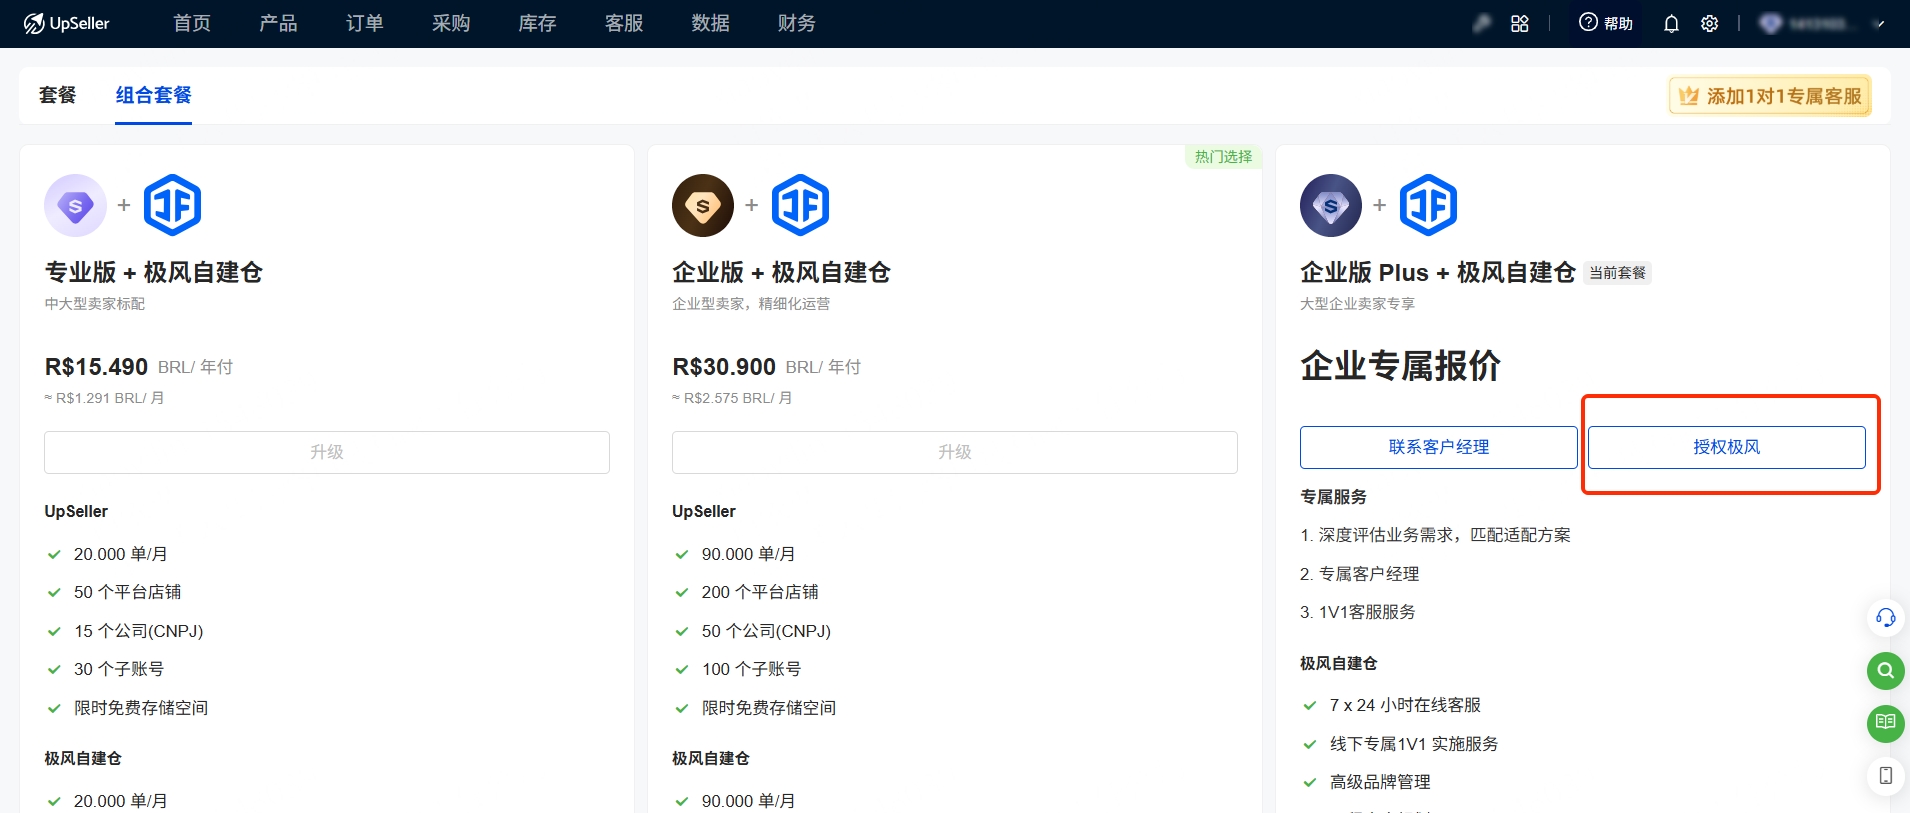The height and width of the screenshot is (813, 1910).
Task: Click the 中大型卖家标配 subtitle
Action: coord(95,304)
